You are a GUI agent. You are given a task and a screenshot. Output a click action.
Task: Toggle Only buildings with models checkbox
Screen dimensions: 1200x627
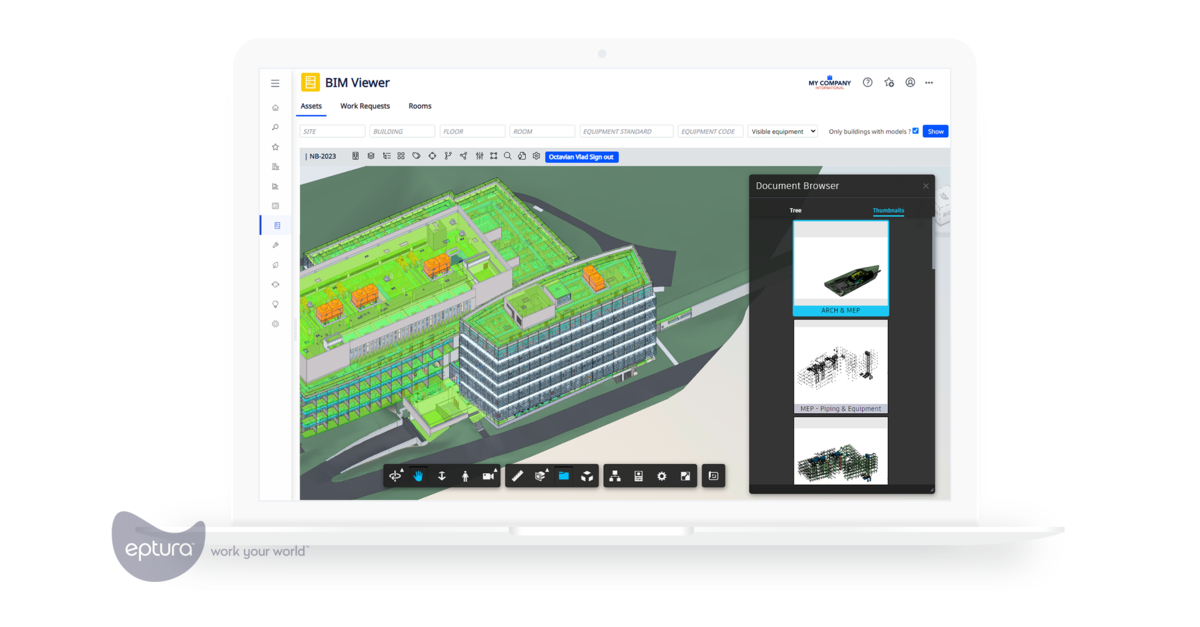point(916,131)
